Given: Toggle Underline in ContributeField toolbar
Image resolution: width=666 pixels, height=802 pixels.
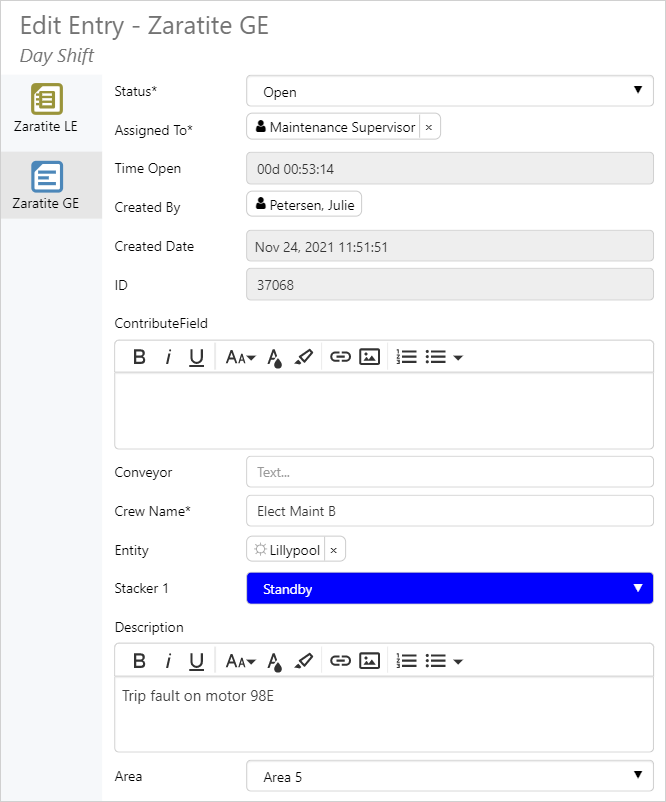Looking at the screenshot, I should pyautogui.click(x=196, y=357).
